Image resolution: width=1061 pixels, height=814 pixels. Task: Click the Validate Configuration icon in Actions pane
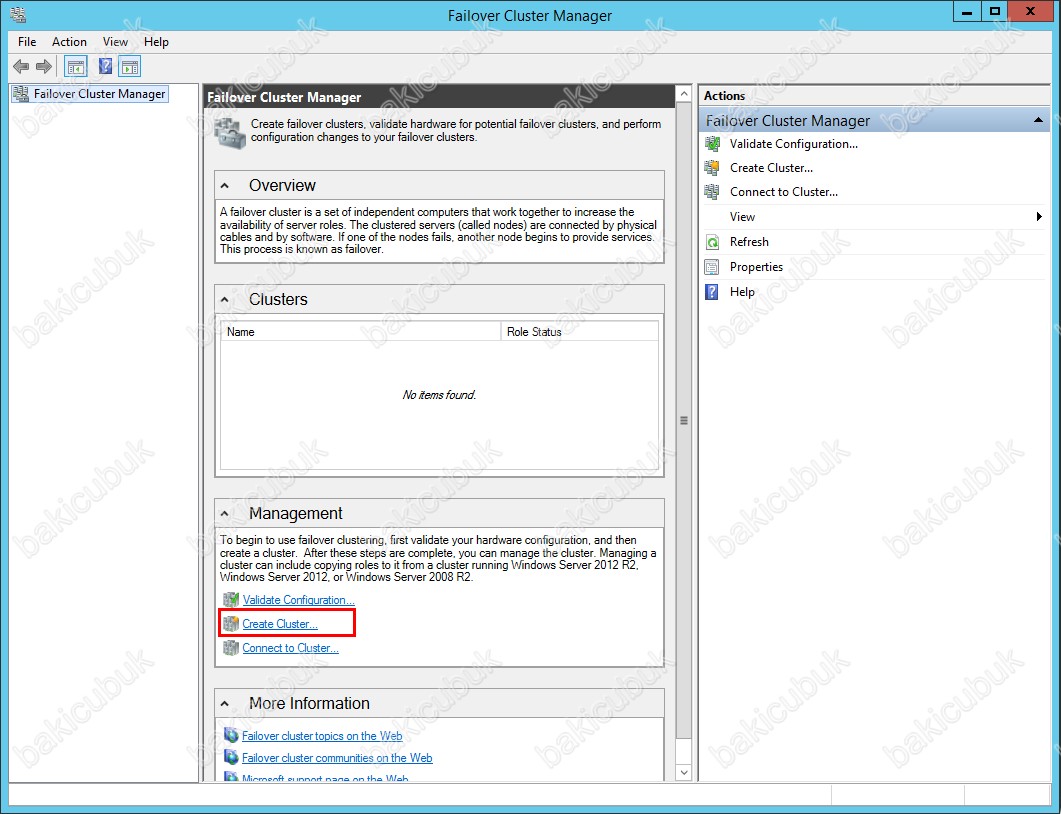pos(712,143)
